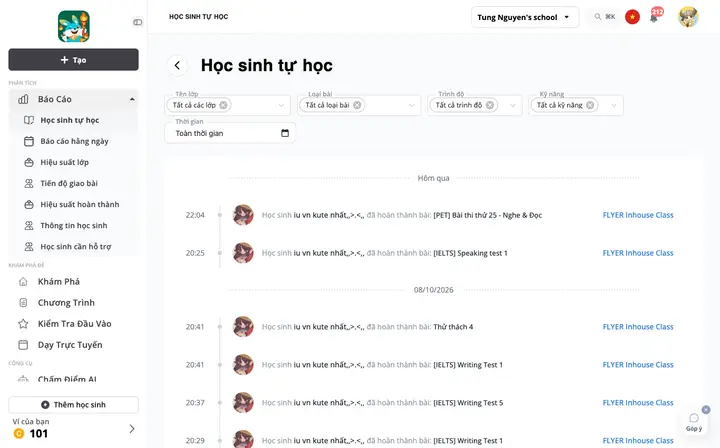The height and width of the screenshot is (448, 720).
Task: Click the gold coin wallet icon
Action: [19, 433]
